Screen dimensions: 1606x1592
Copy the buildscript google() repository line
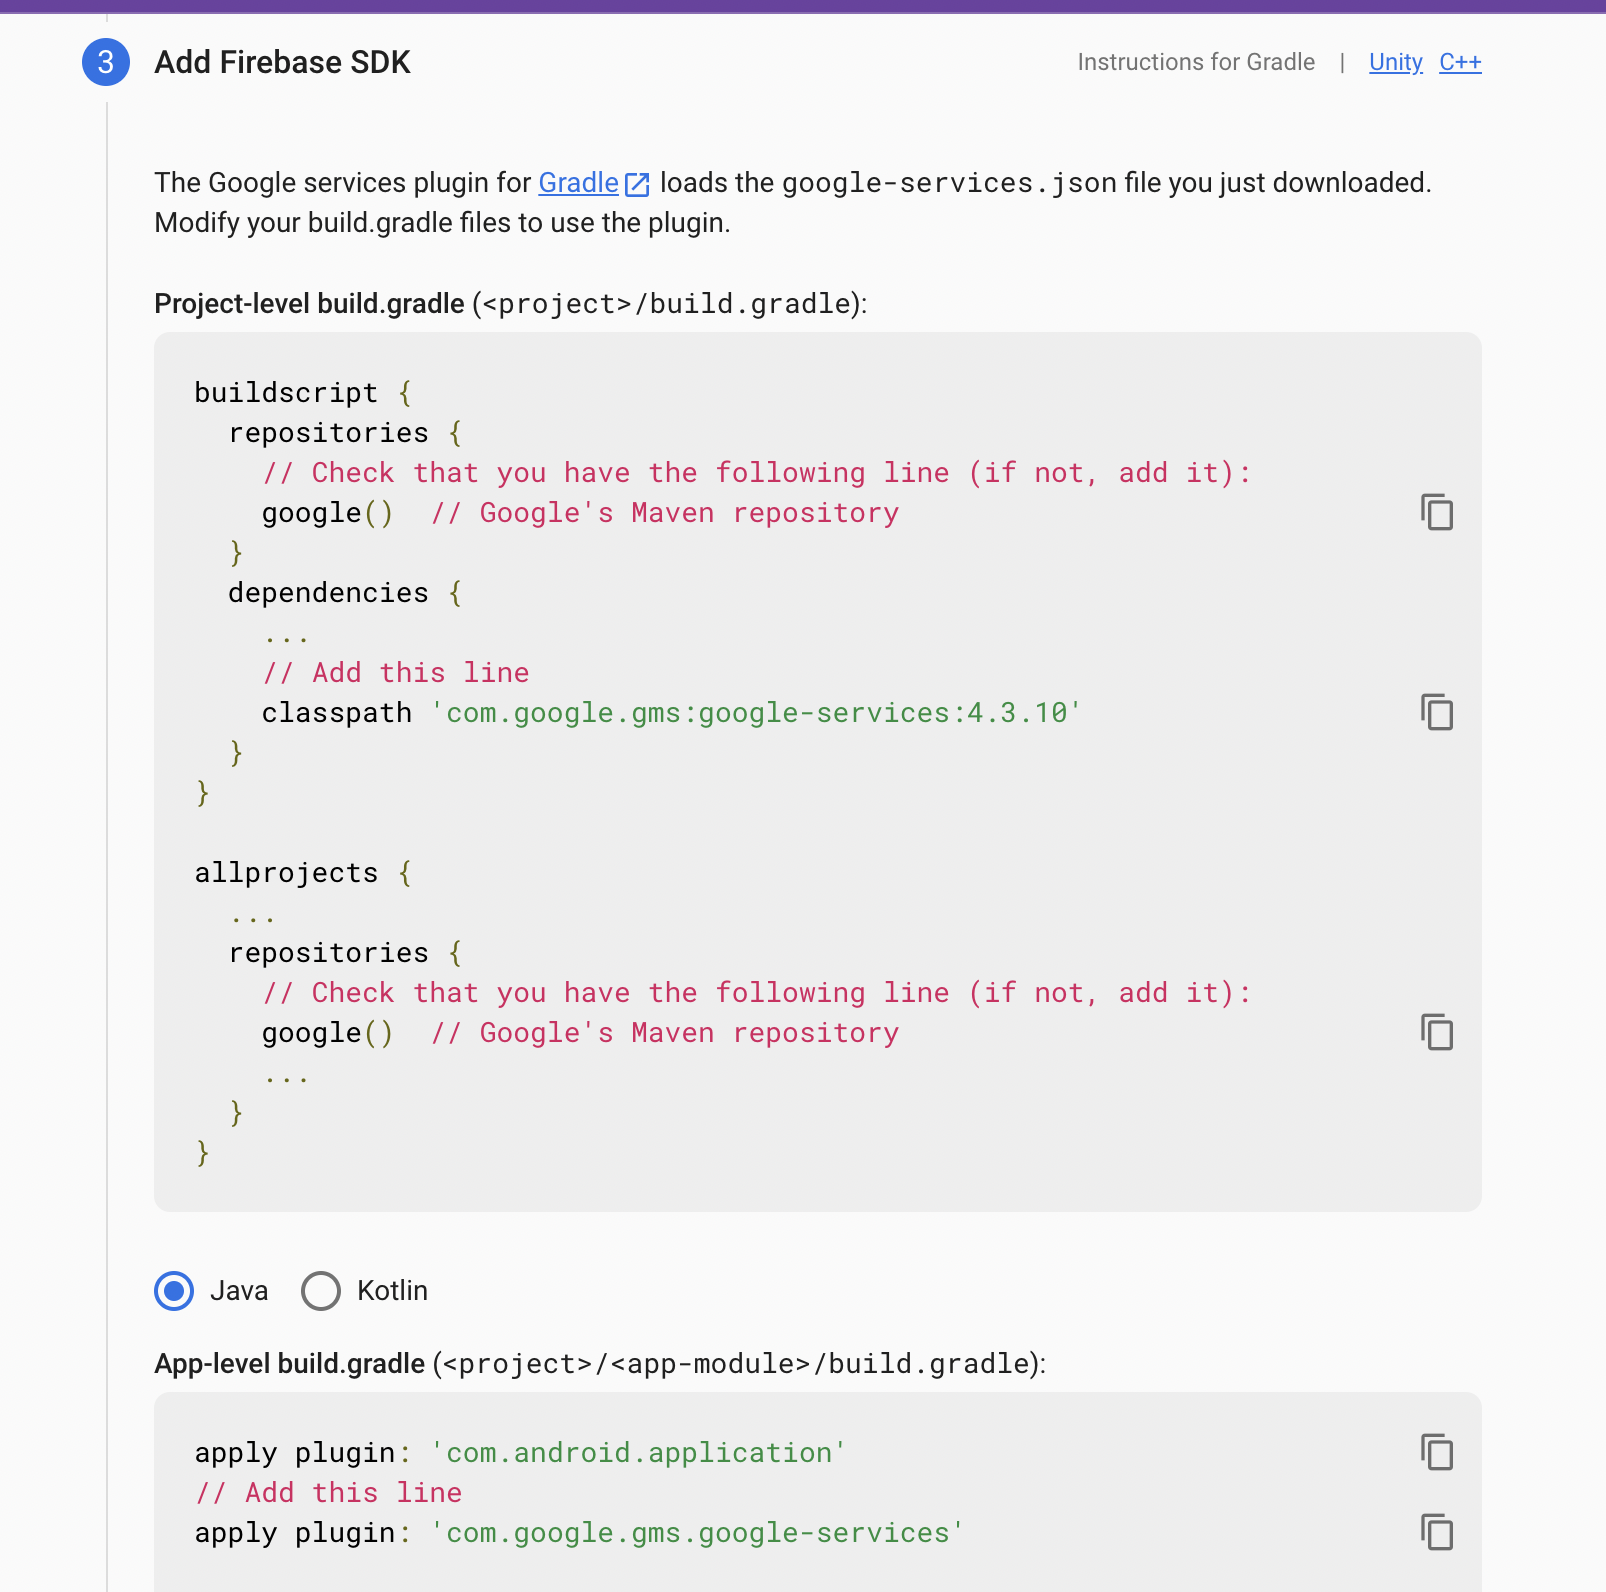pyautogui.click(x=1437, y=512)
